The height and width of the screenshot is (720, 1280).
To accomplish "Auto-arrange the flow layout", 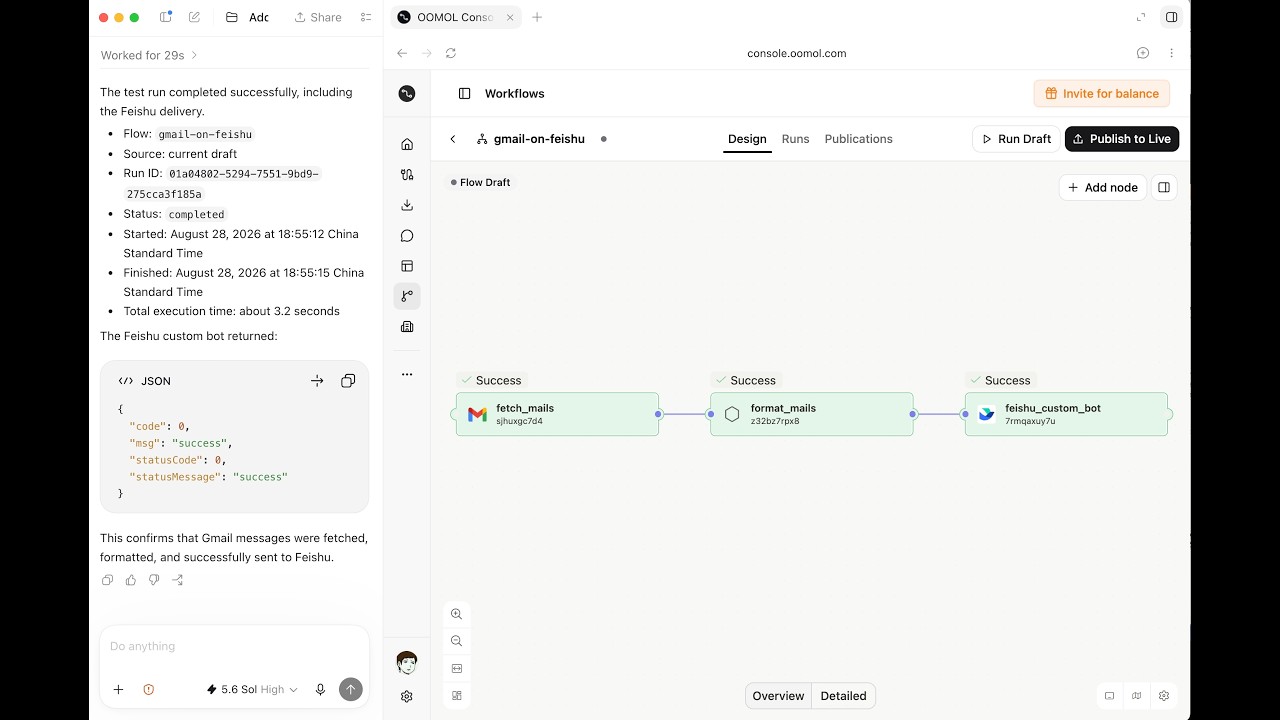I will click(x=456, y=695).
